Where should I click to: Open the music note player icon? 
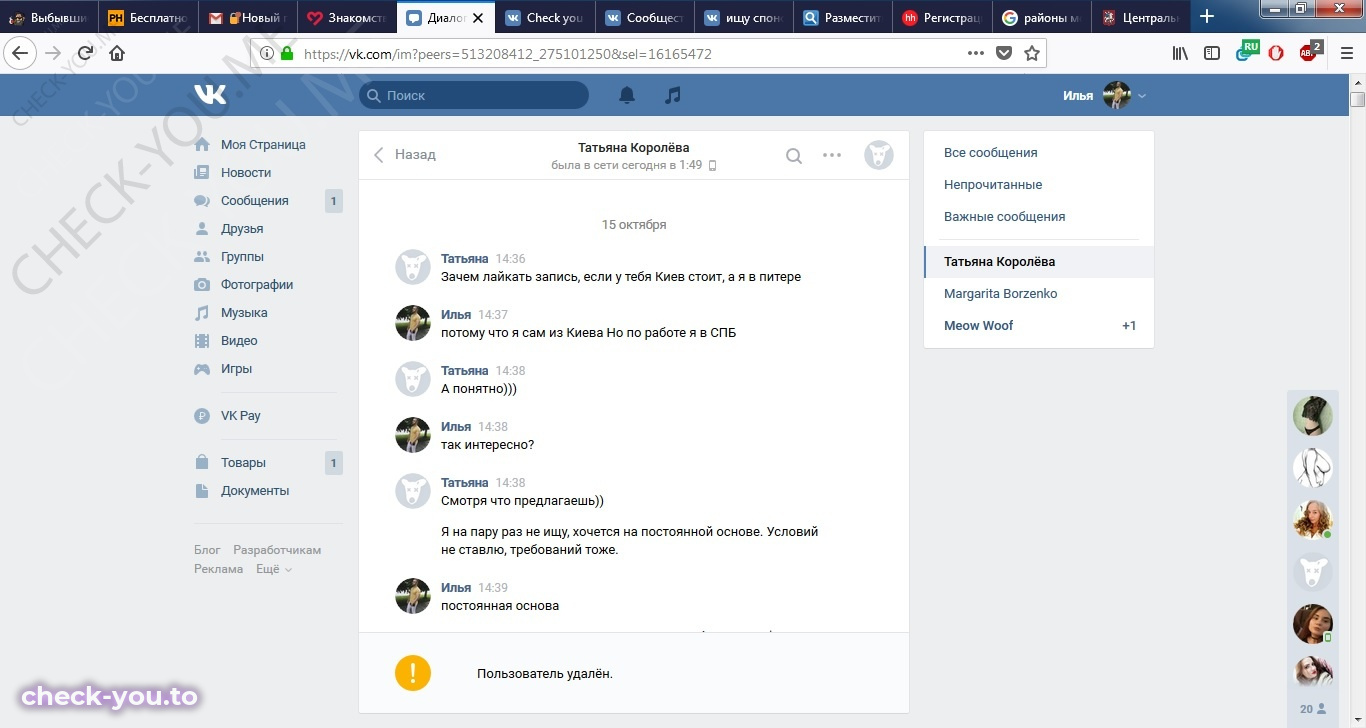click(673, 95)
